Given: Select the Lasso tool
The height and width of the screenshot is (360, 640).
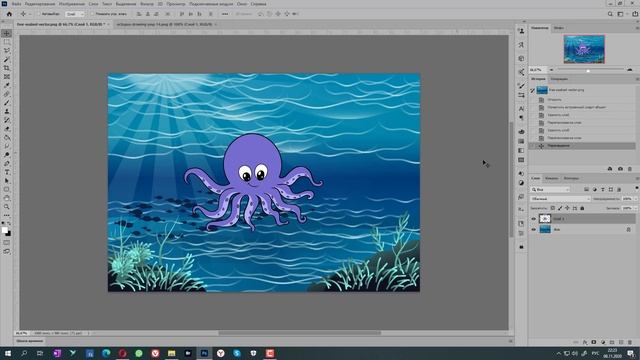Looking at the screenshot, I should pyautogui.click(x=7, y=51).
